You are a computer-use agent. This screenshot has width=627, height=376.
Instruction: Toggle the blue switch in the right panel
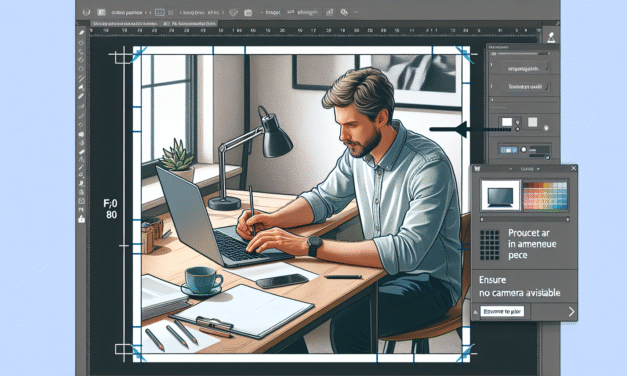click(509, 150)
